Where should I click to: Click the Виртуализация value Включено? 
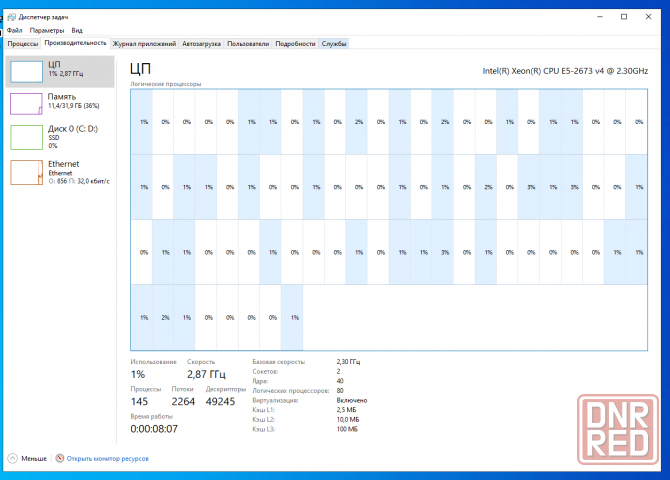[x=352, y=400]
